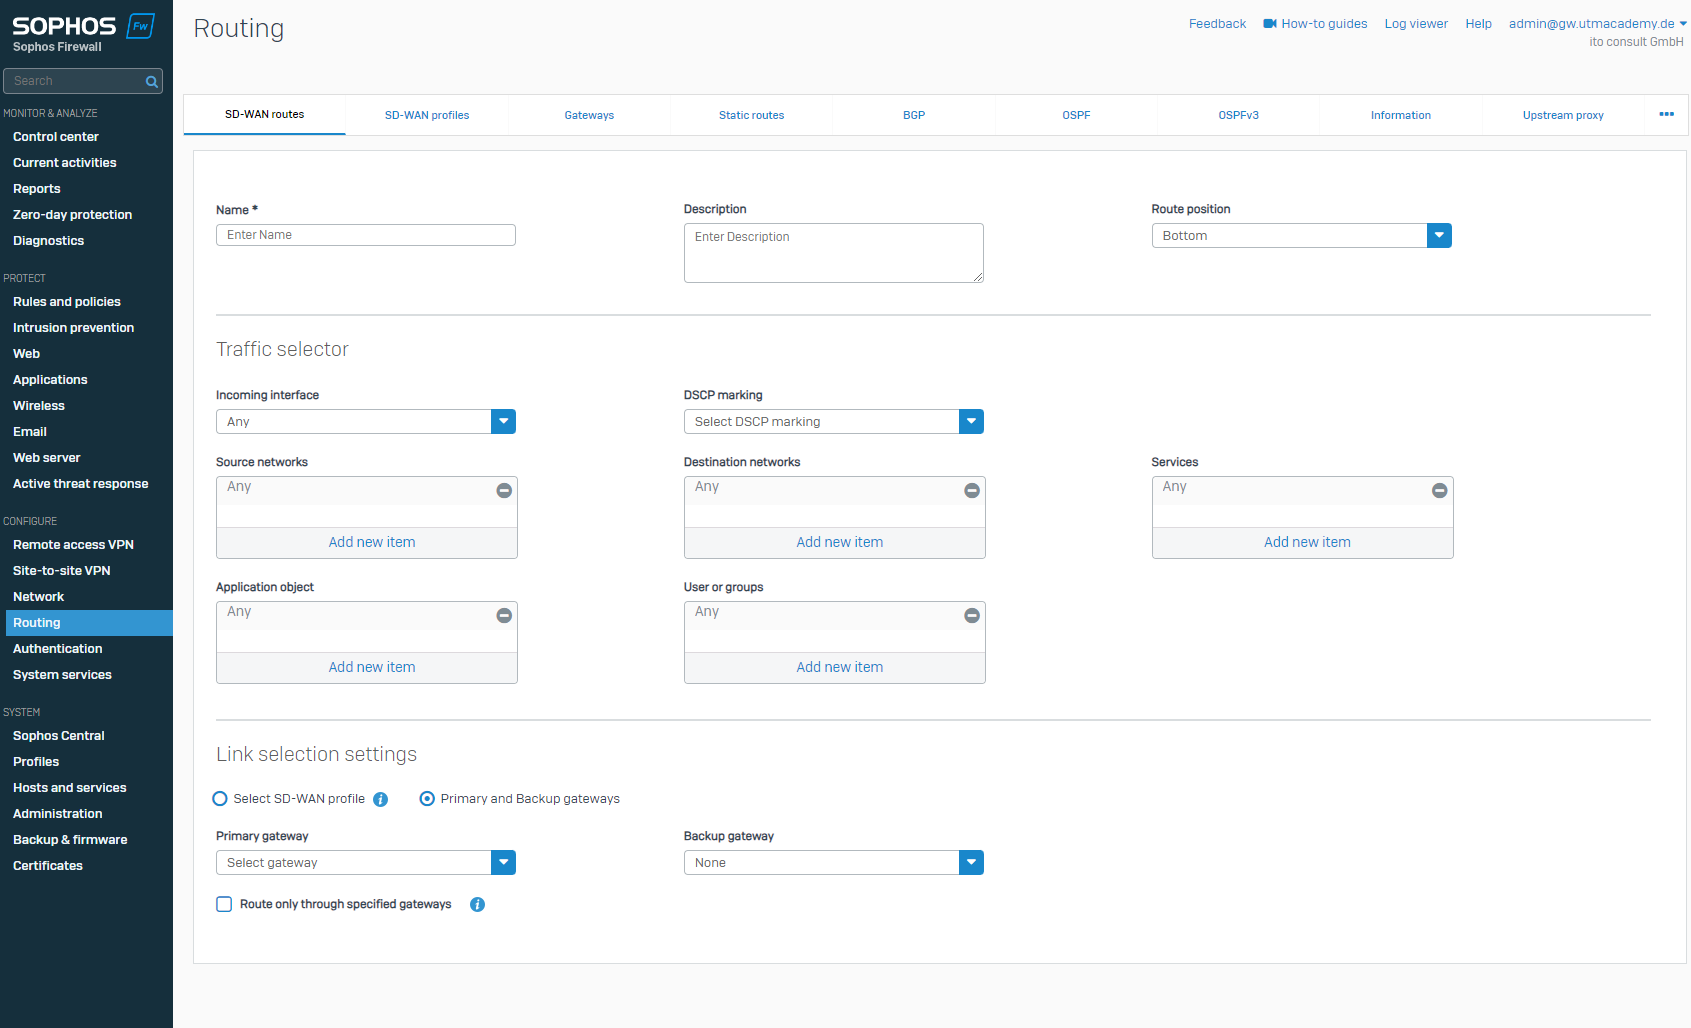Open the Log viewer link
The height and width of the screenshot is (1028, 1691).
click(1415, 24)
